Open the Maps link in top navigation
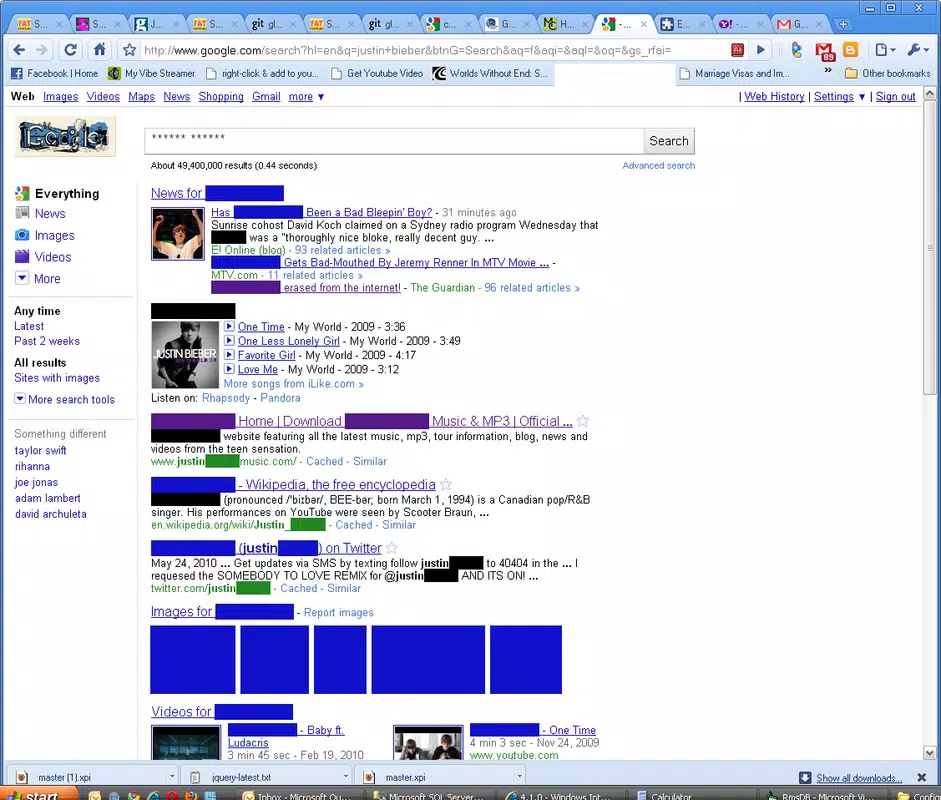 point(142,97)
